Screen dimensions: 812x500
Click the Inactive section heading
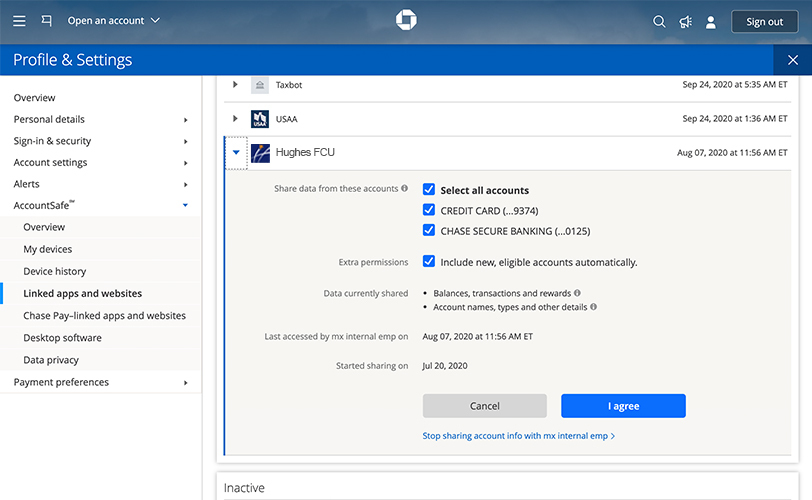pyautogui.click(x=244, y=488)
